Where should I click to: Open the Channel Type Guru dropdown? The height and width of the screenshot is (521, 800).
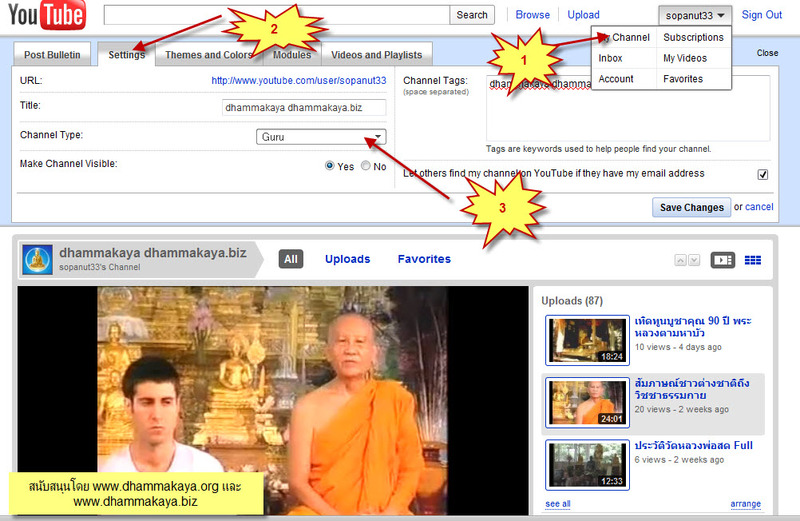point(321,137)
